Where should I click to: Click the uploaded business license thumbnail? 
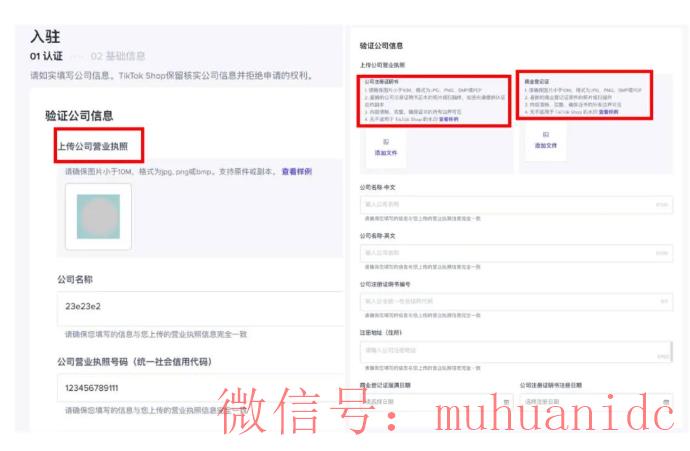point(98,216)
